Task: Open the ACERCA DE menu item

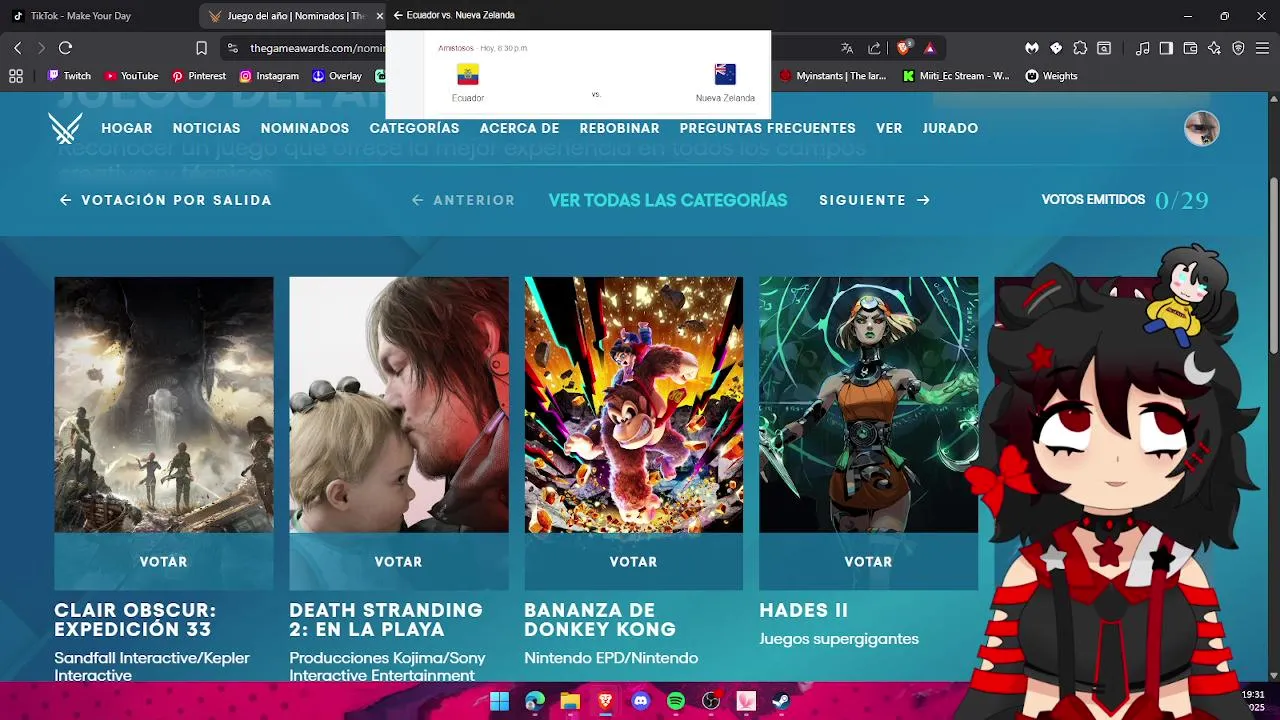Action: click(x=519, y=128)
